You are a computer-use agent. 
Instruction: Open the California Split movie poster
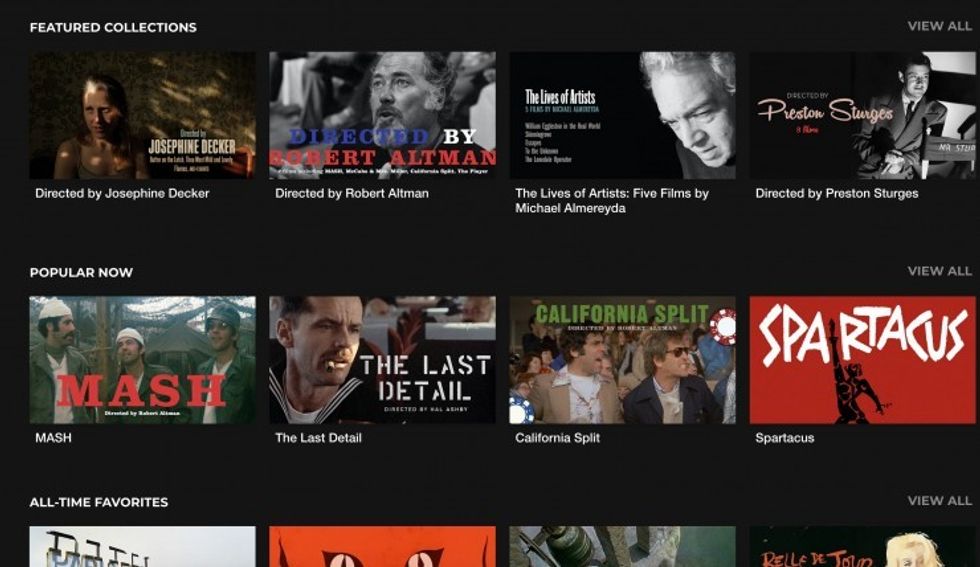622,360
